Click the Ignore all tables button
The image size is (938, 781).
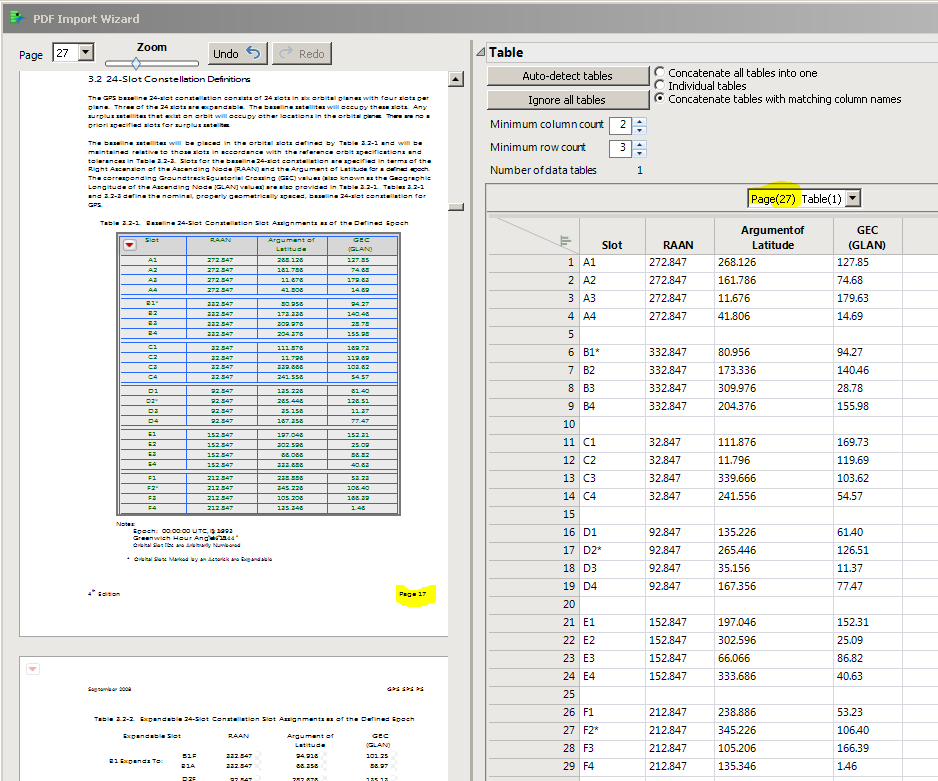567,100
